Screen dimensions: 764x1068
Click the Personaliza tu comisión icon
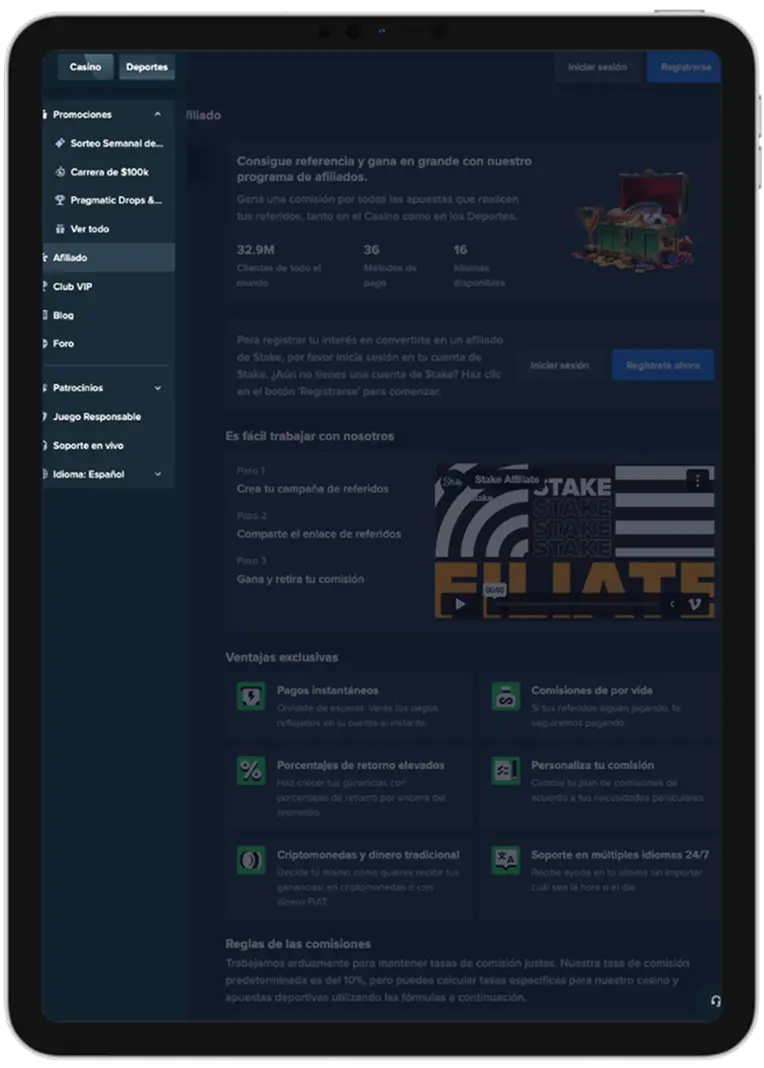pyautogui.click(x=506, y=771)
